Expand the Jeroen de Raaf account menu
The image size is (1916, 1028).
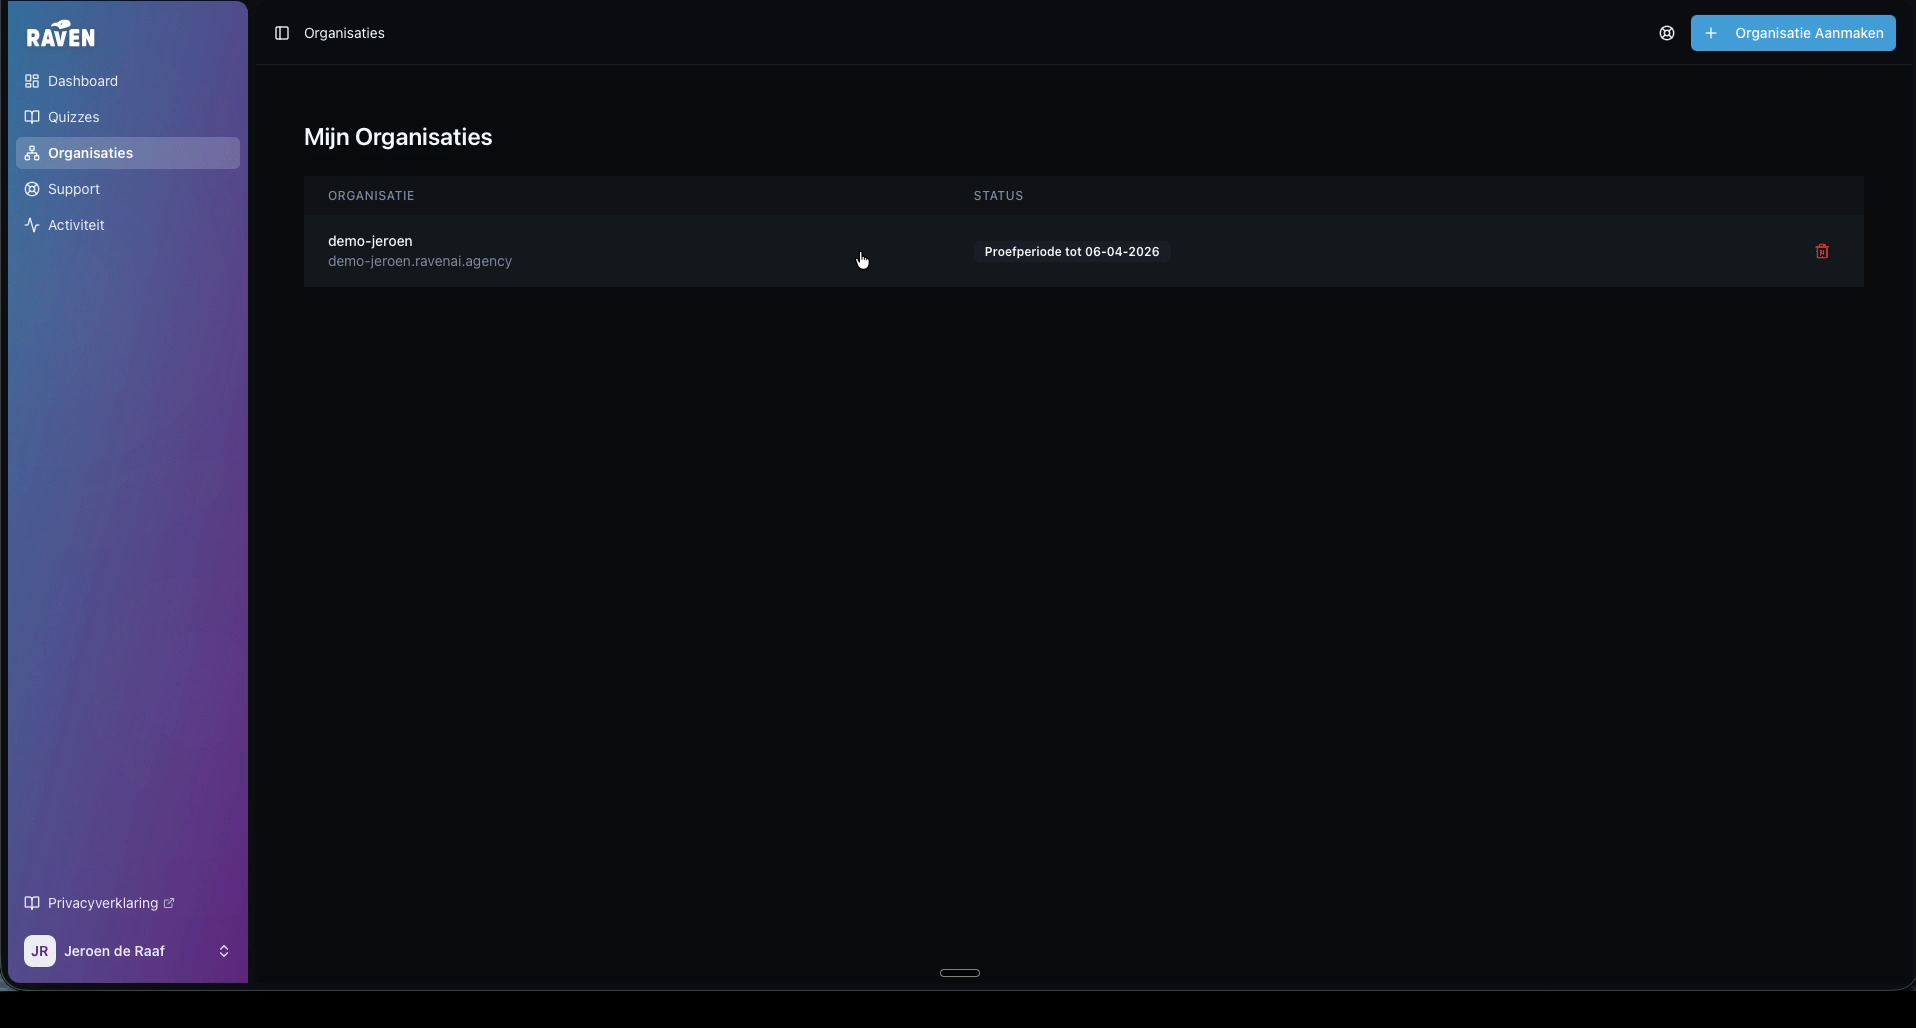coord(114,951)
